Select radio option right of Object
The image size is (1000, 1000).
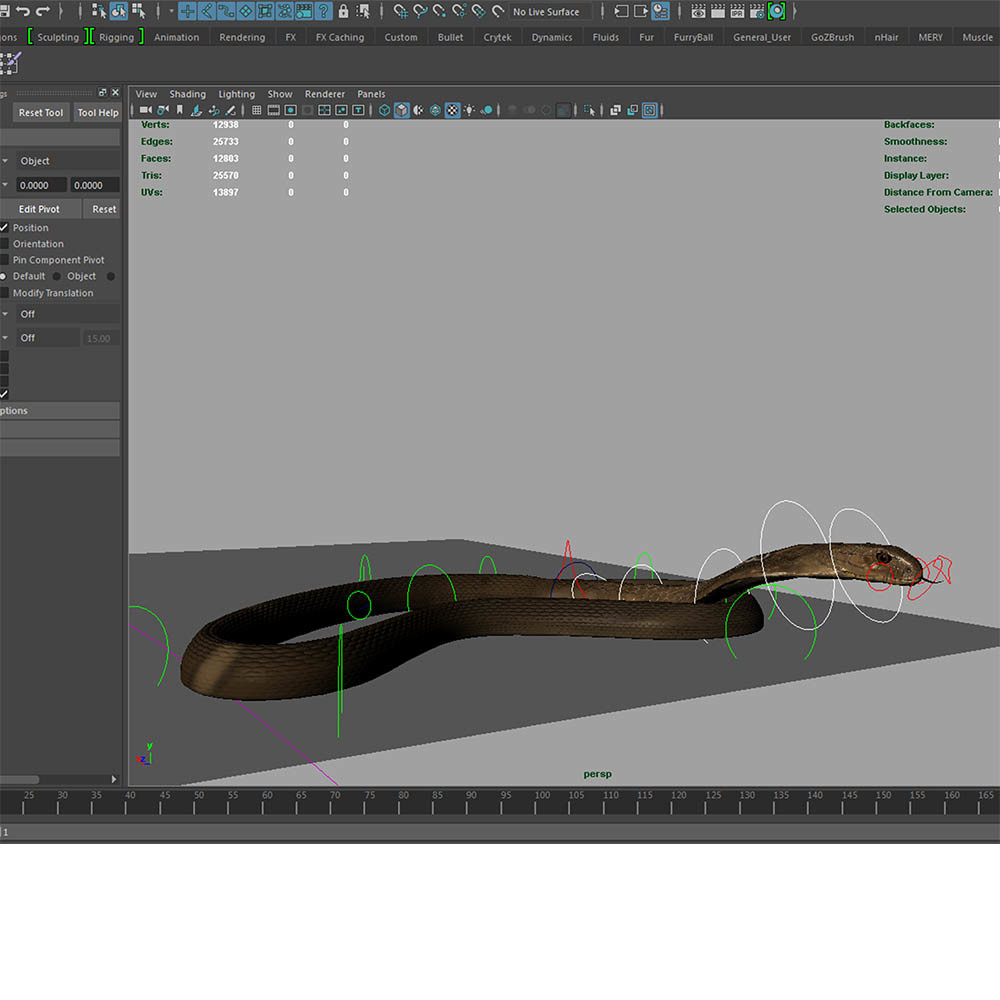click(x=111, y=276)
